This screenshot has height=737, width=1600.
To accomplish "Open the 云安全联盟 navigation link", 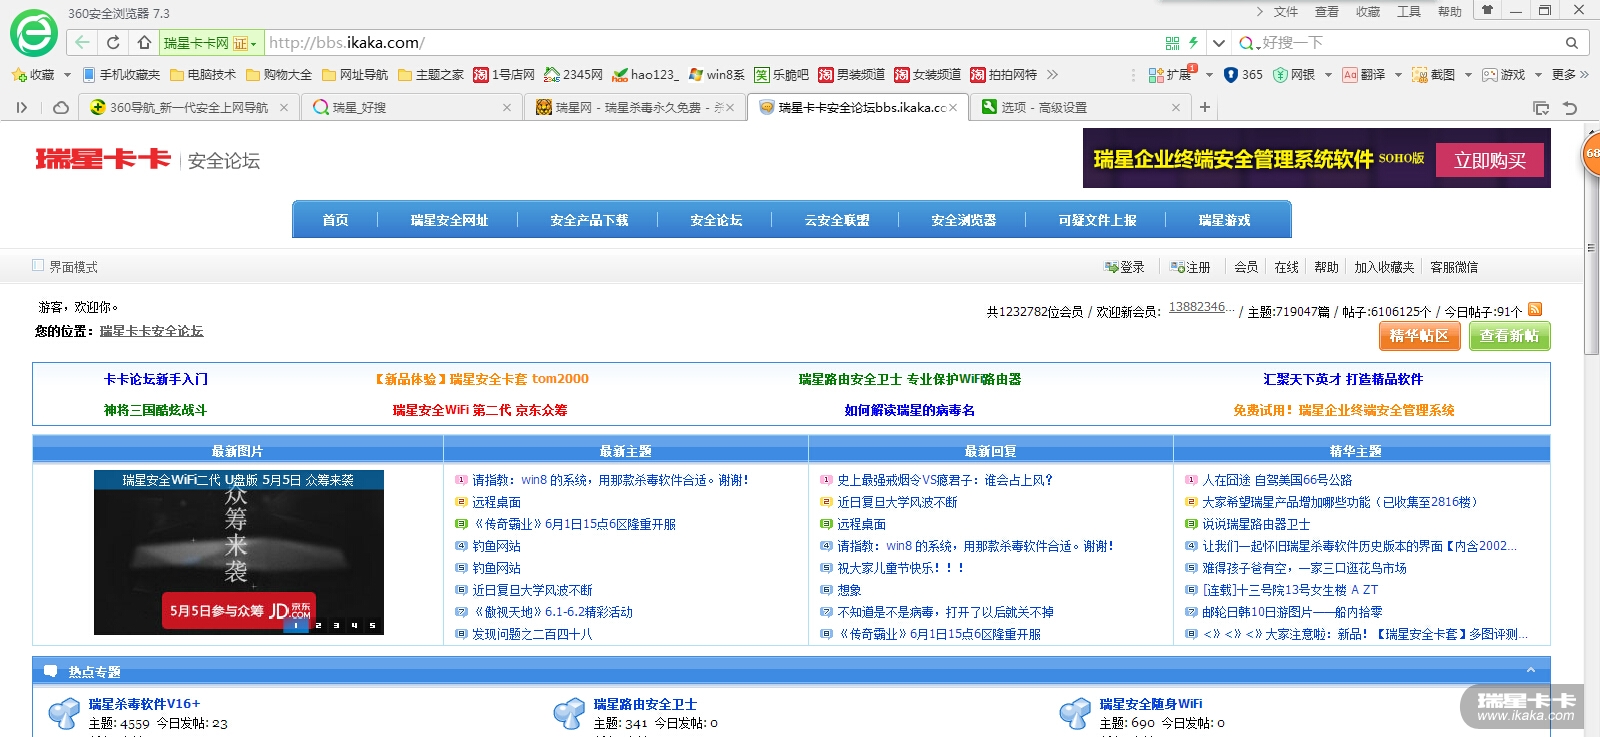I will [x=837, y=220].
